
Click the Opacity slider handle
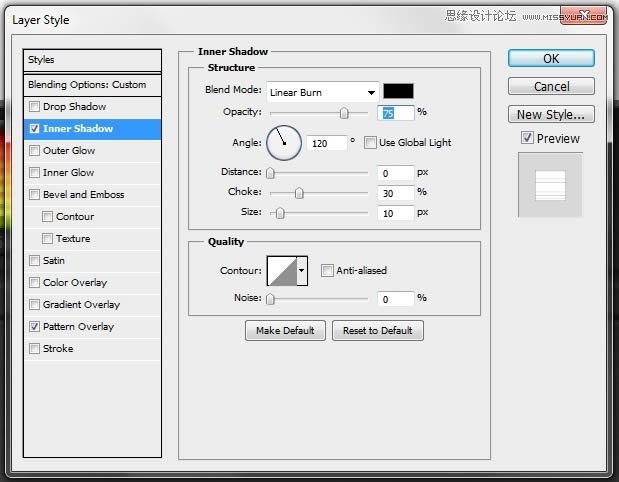pos(344,113)
